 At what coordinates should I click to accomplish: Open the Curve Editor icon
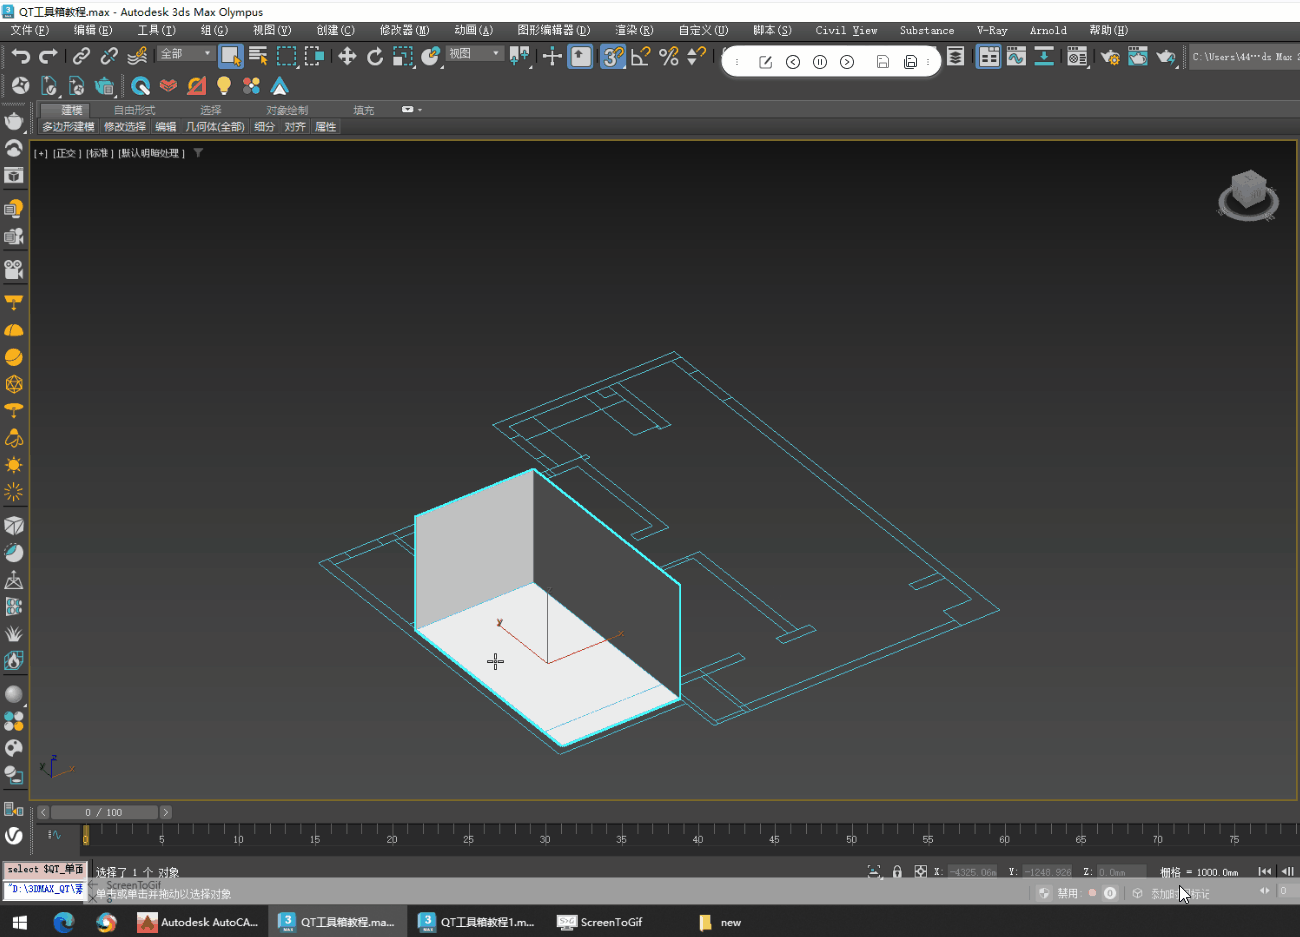pyautogui.click(x=1016, y=57)
